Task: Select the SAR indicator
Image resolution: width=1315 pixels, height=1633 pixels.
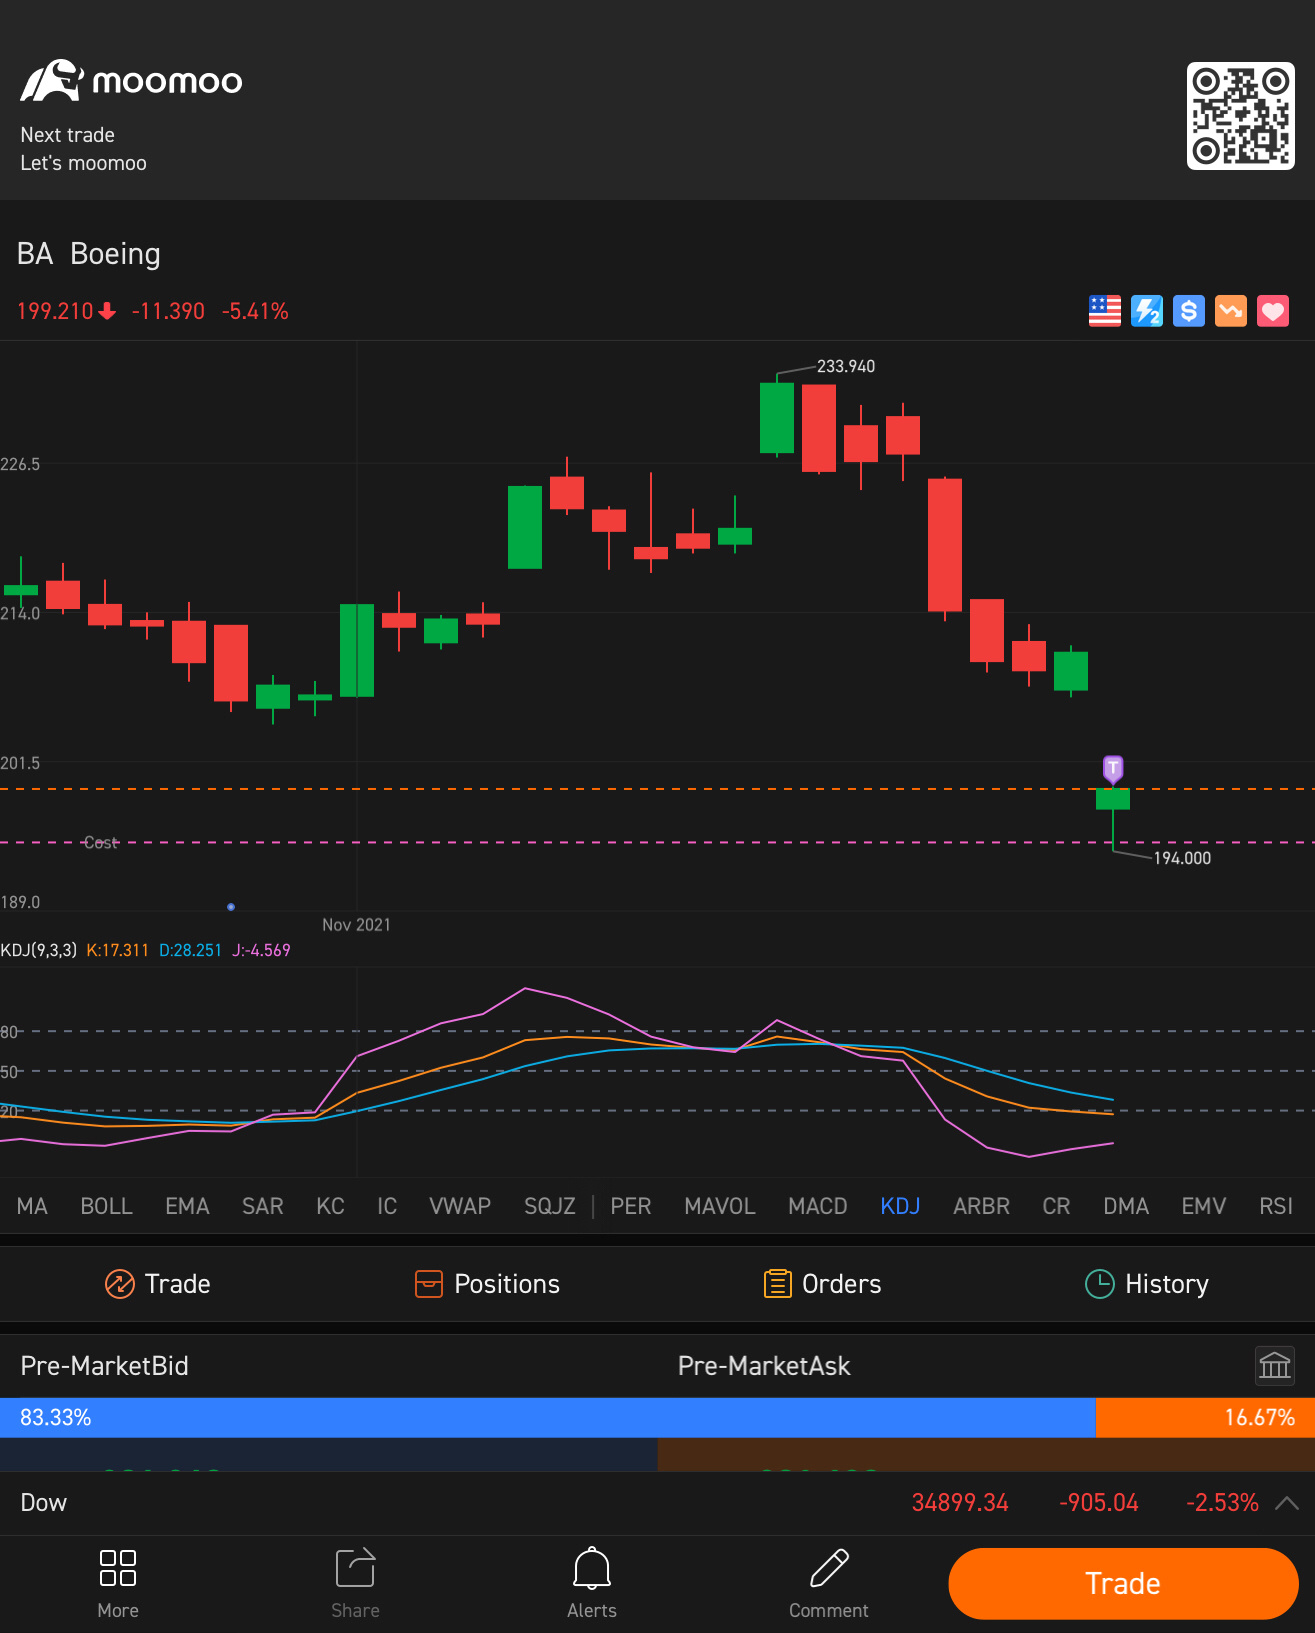Action: click(x=263, y=1206)
